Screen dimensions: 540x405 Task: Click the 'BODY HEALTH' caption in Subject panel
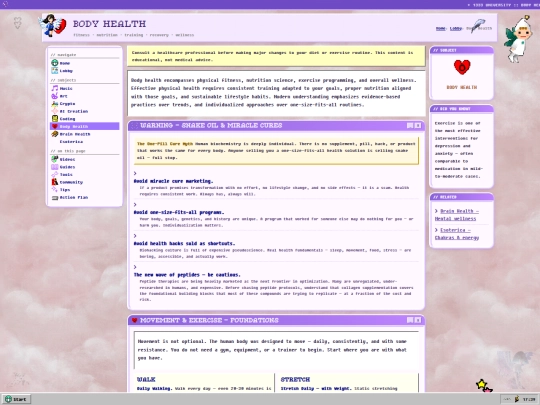(x=462, y=87)
